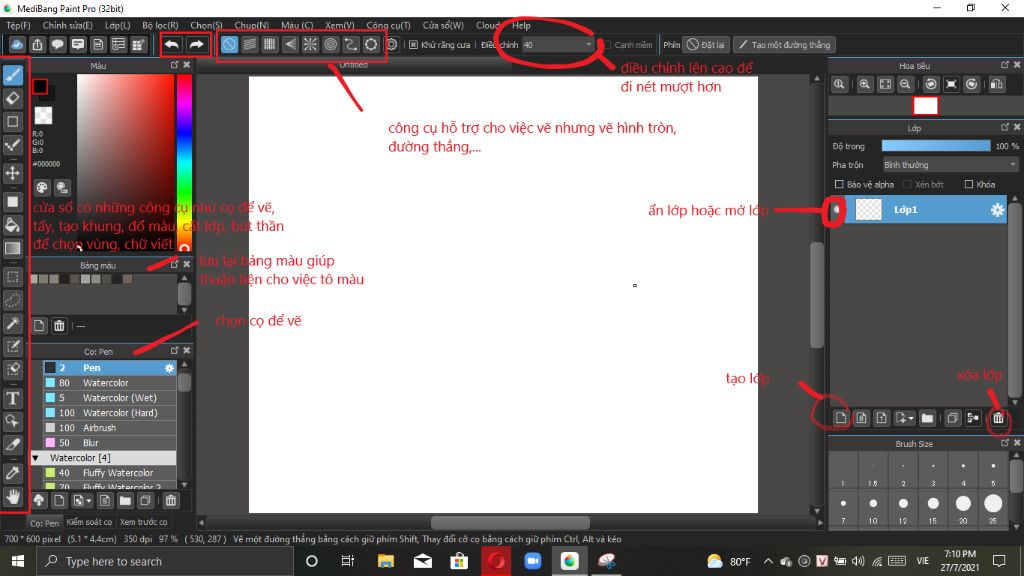This screenshot has height=576, width=1024.
Task: Open Pen brush settings gear
Action: coord(169,368)
